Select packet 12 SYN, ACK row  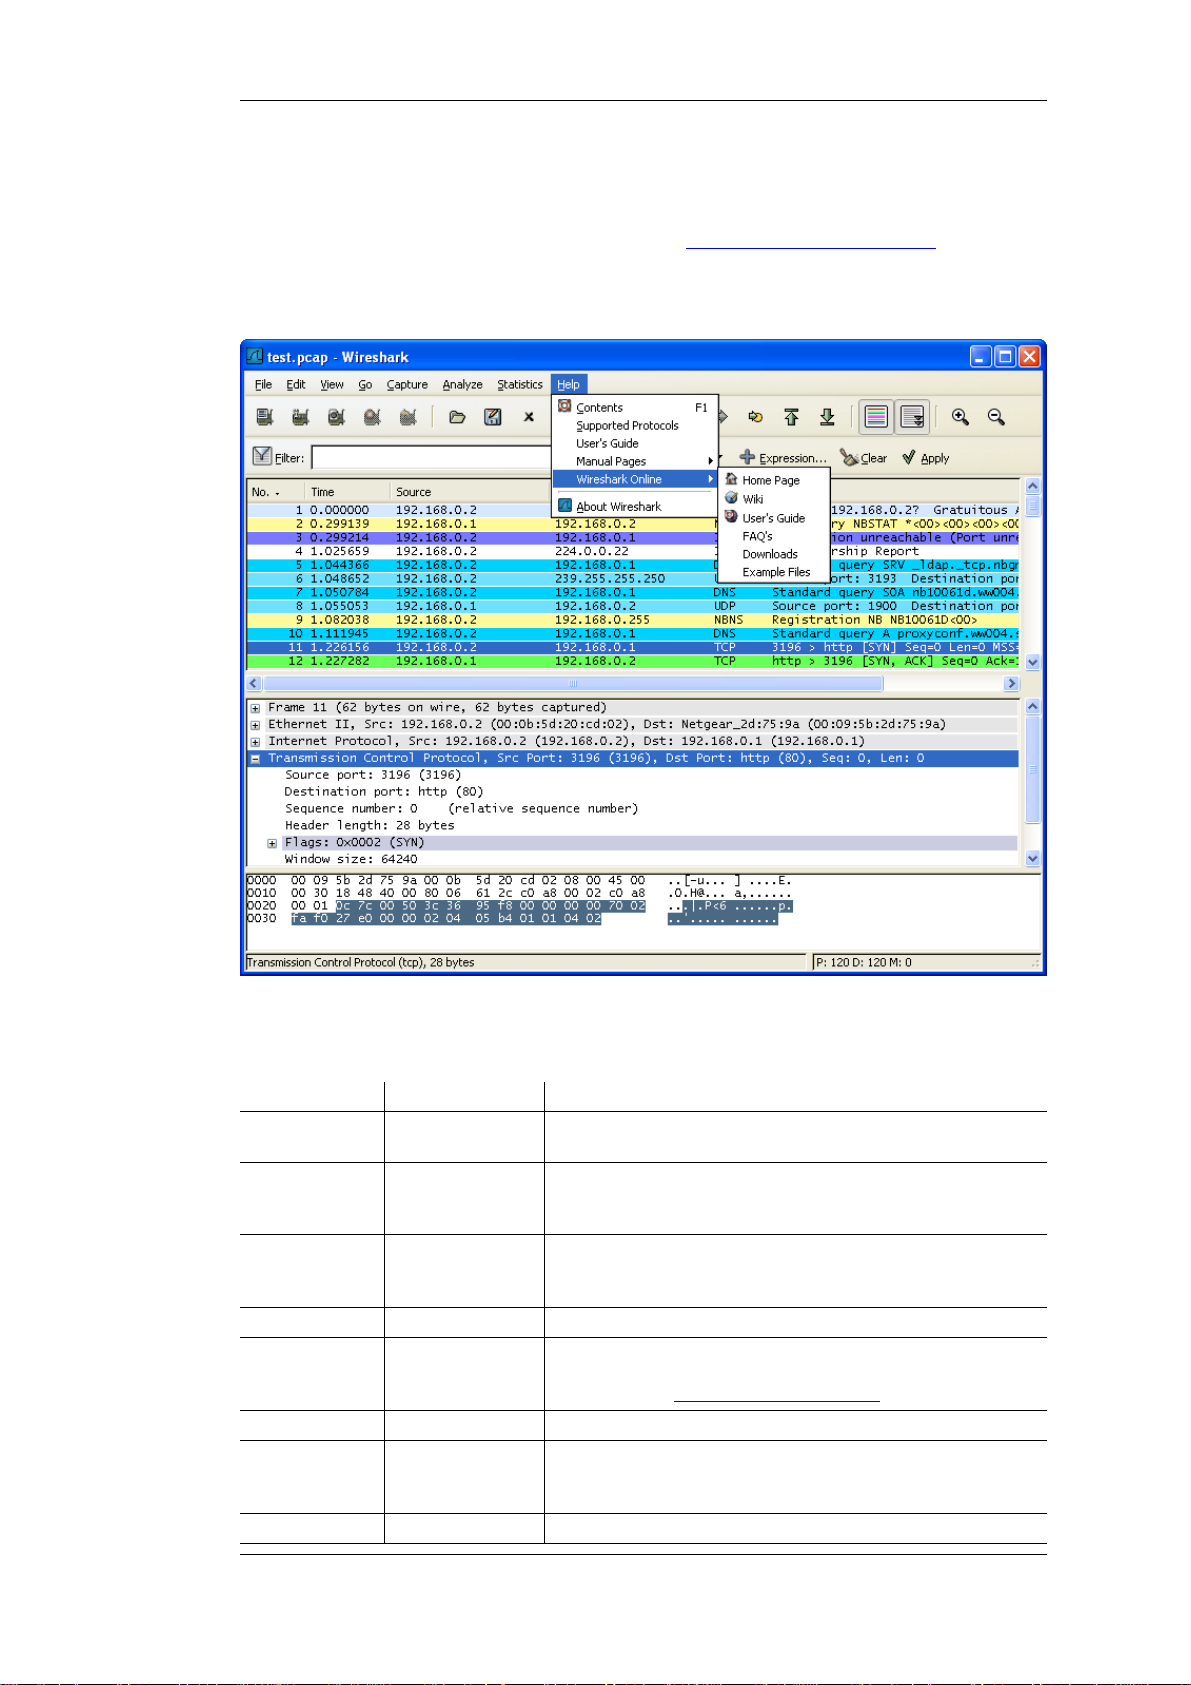tap(632, 661)
